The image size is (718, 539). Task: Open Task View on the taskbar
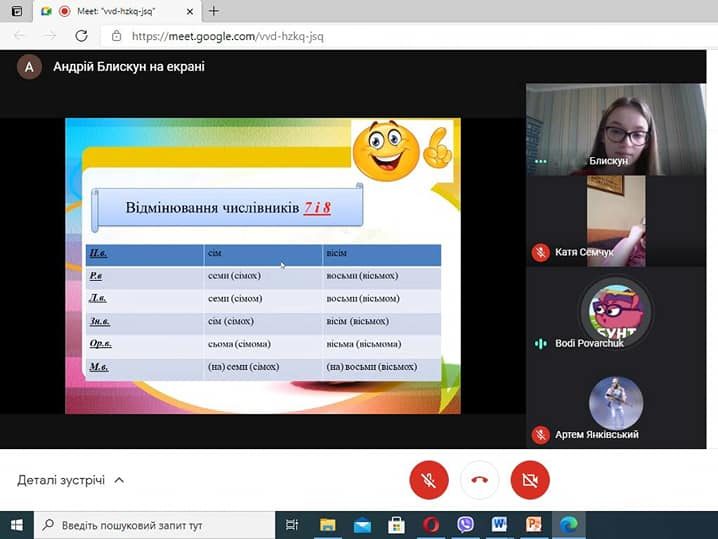pos(292,524)
